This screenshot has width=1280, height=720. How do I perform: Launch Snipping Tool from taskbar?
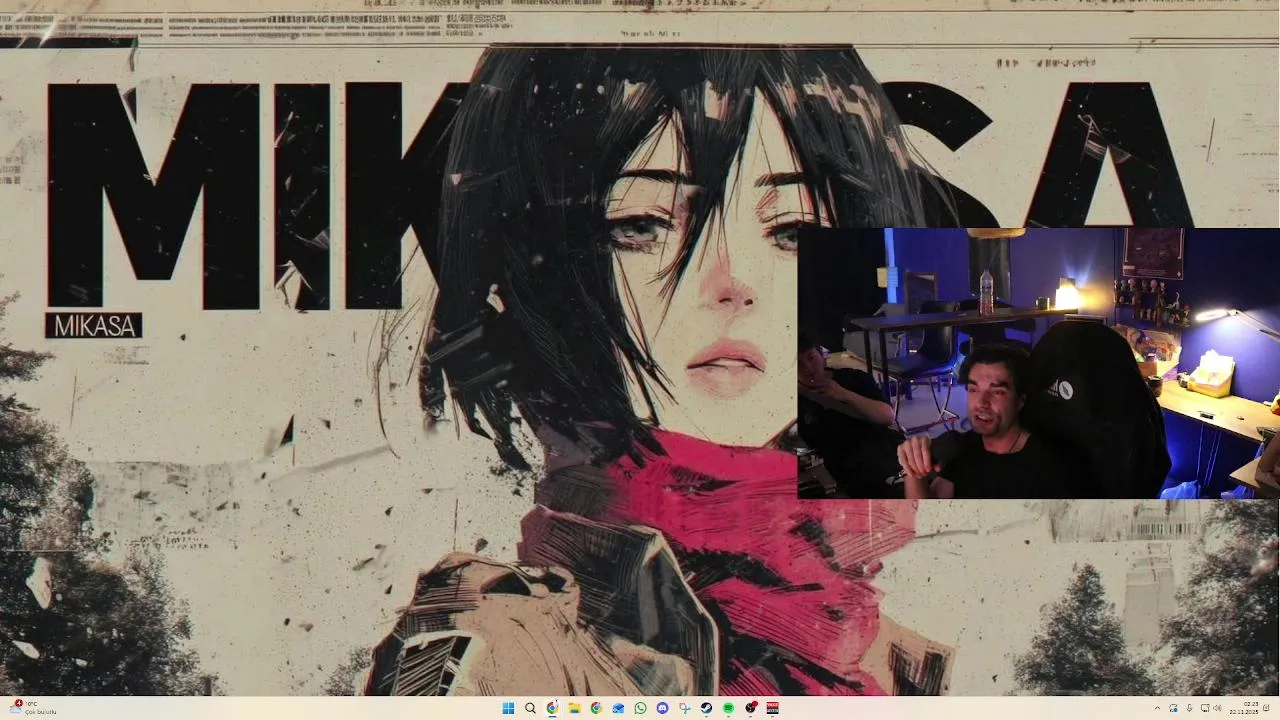coord(684,708)
